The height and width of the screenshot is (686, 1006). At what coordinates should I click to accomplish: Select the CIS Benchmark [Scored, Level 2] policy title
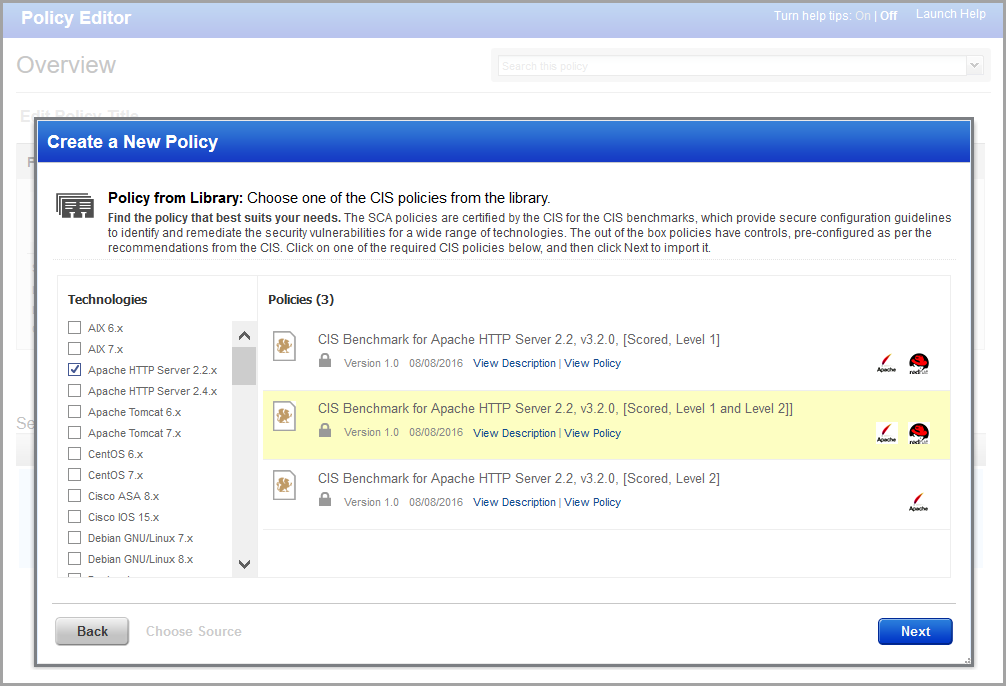(518, 479)
